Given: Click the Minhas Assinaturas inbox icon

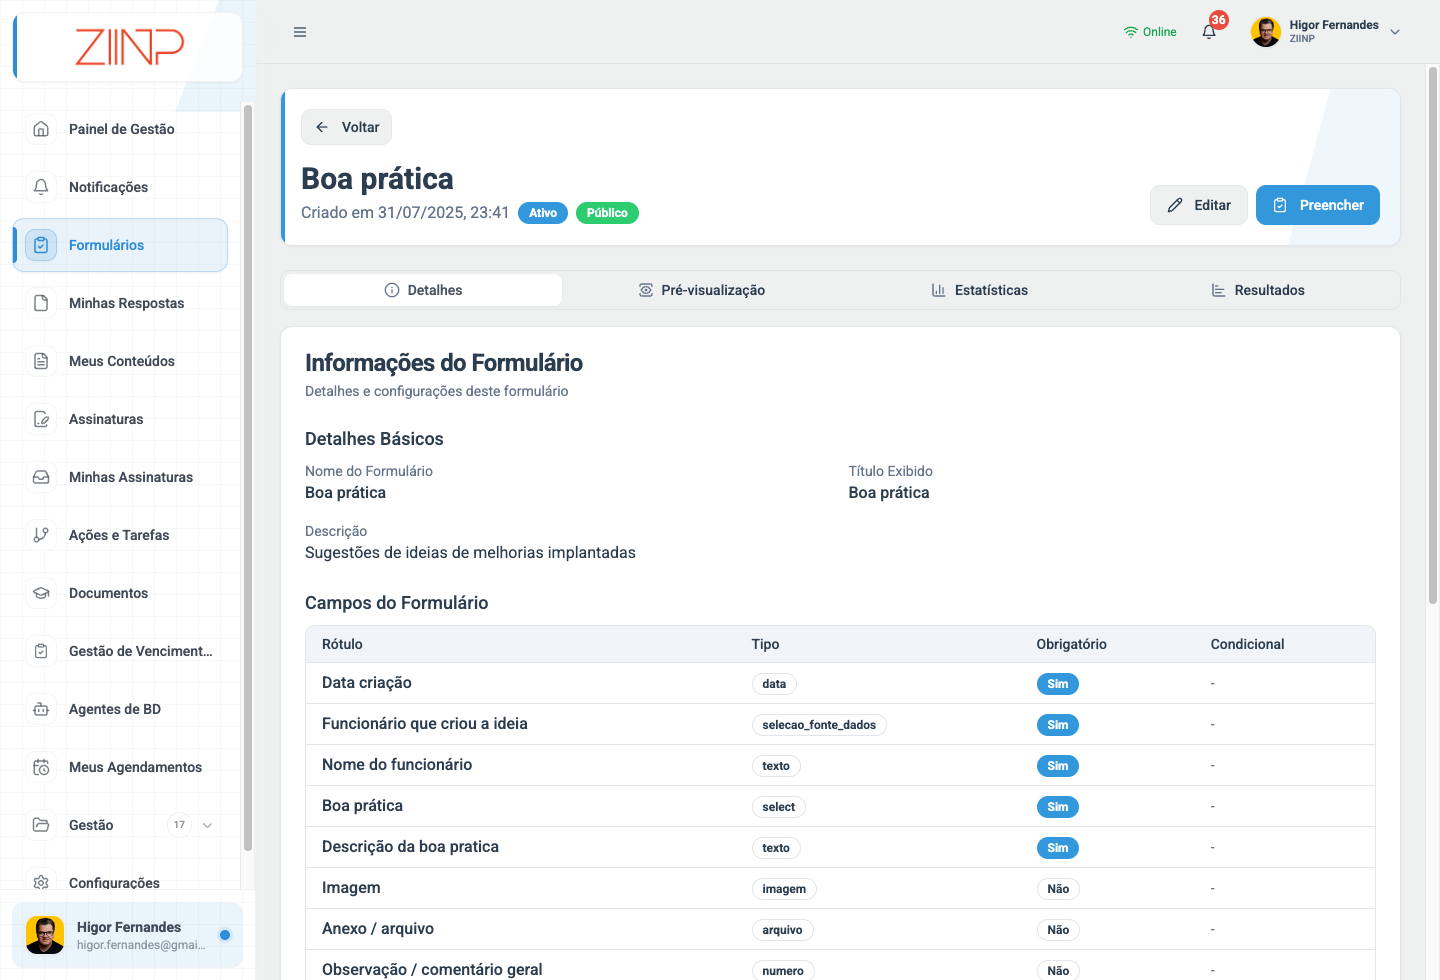Looking at the screenshot, I should coord(41,477).
